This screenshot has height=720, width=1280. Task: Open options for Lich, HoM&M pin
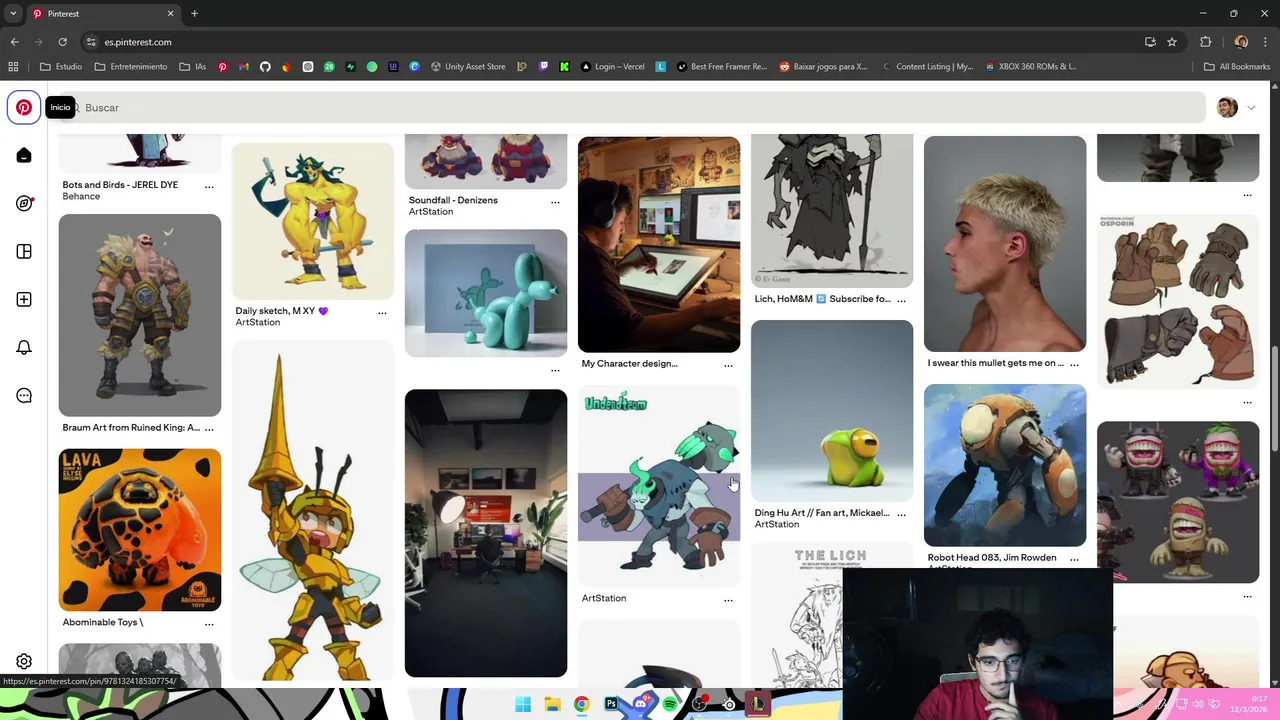[901, 299]
